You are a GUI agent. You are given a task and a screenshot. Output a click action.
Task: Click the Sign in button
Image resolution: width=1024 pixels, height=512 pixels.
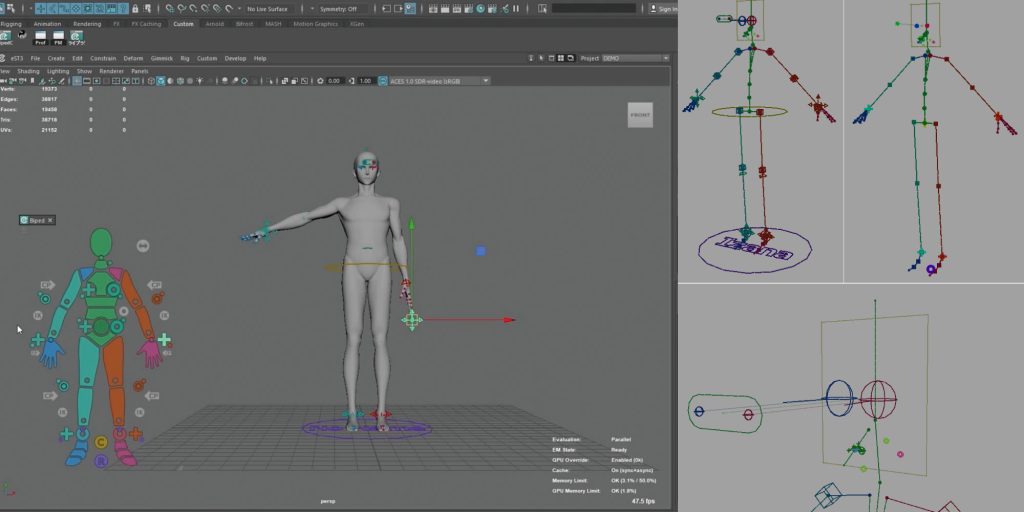664,9
